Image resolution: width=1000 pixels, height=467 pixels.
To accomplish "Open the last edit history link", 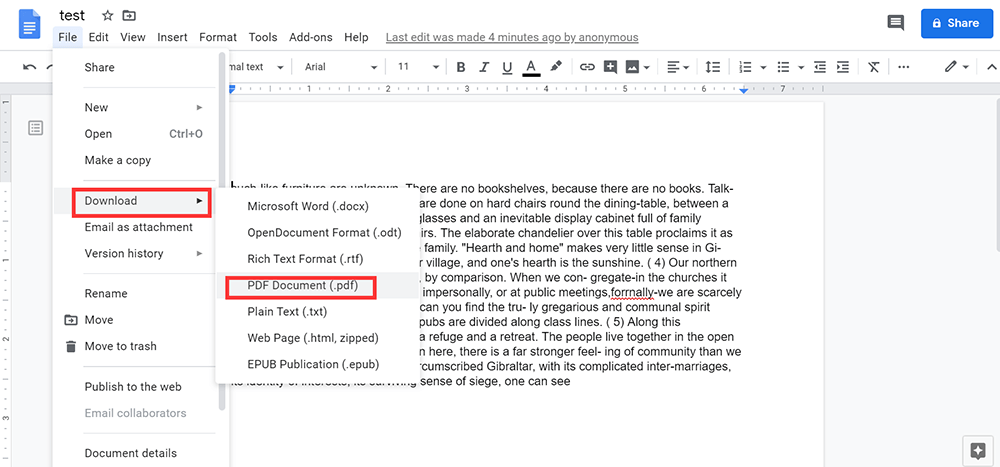I will (x=511, y=38).
